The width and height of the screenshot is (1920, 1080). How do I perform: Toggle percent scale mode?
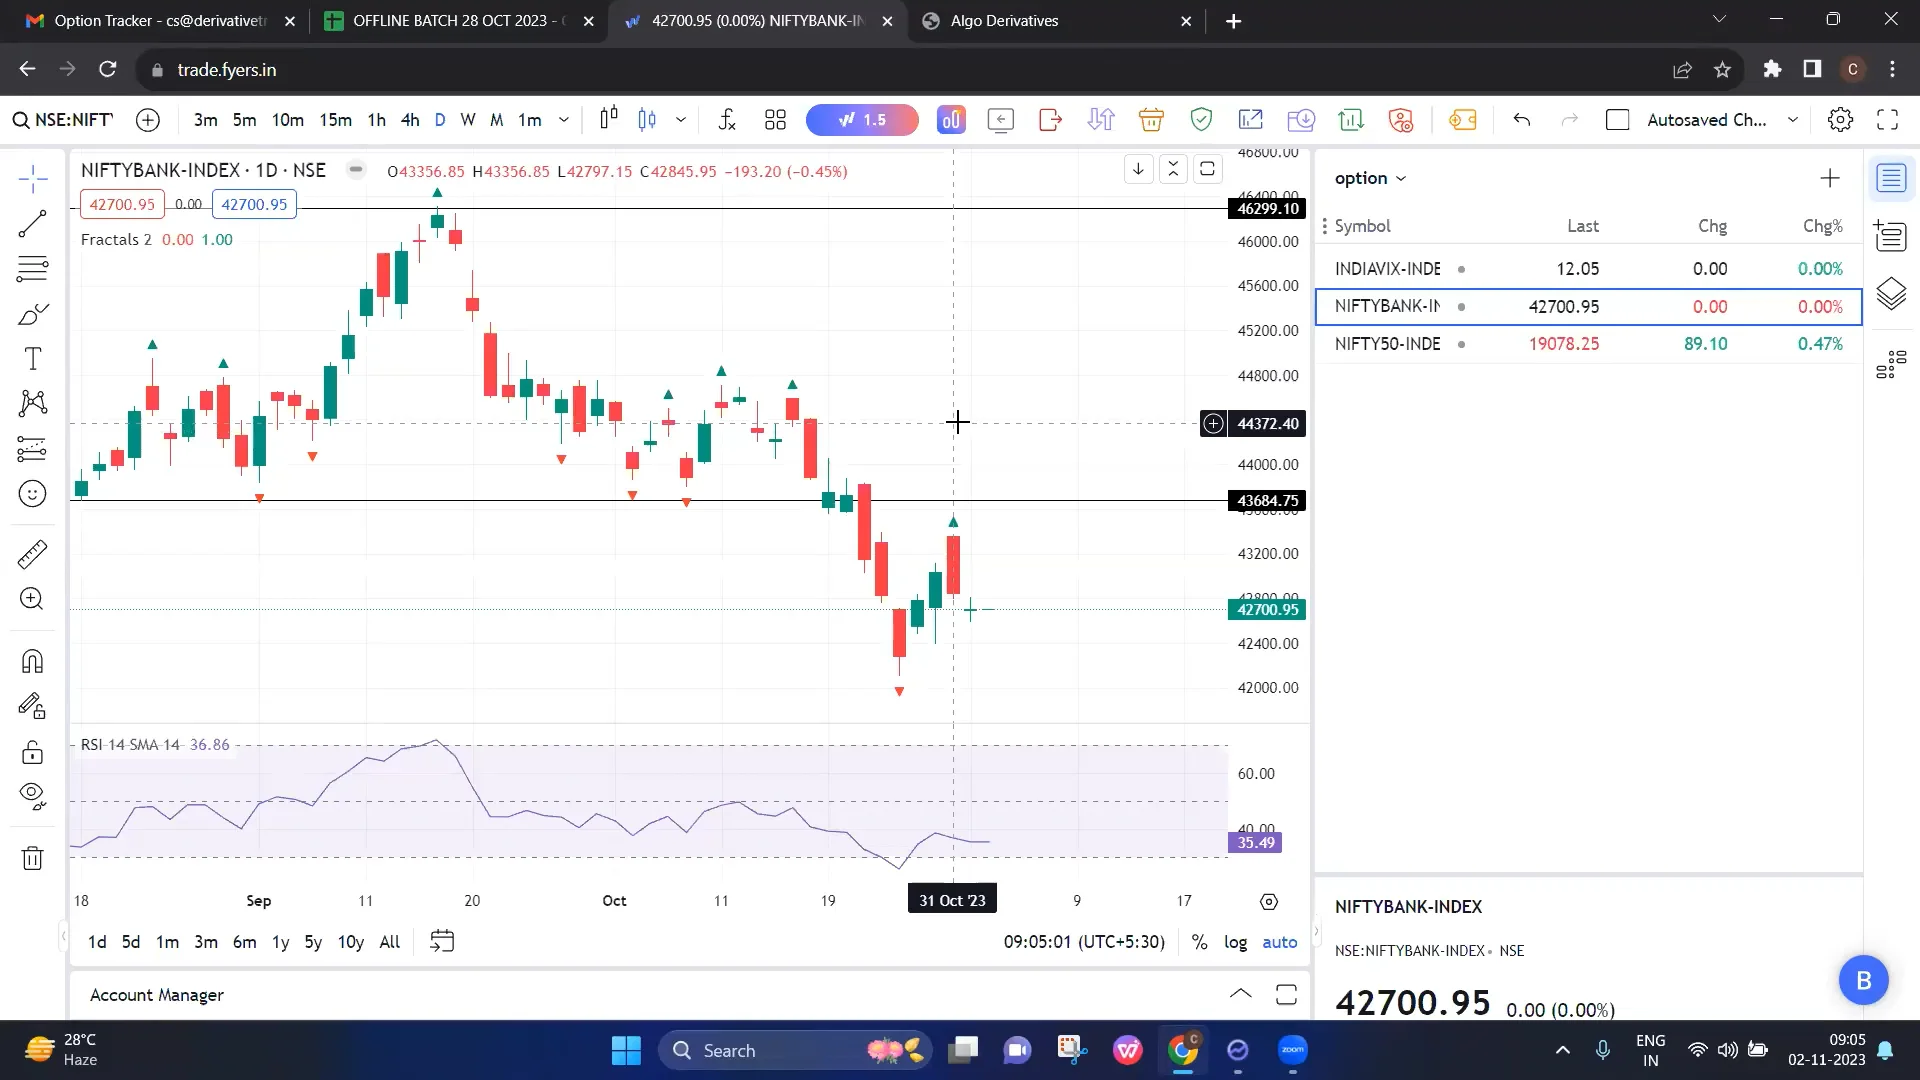click(x=1199, y=942)
